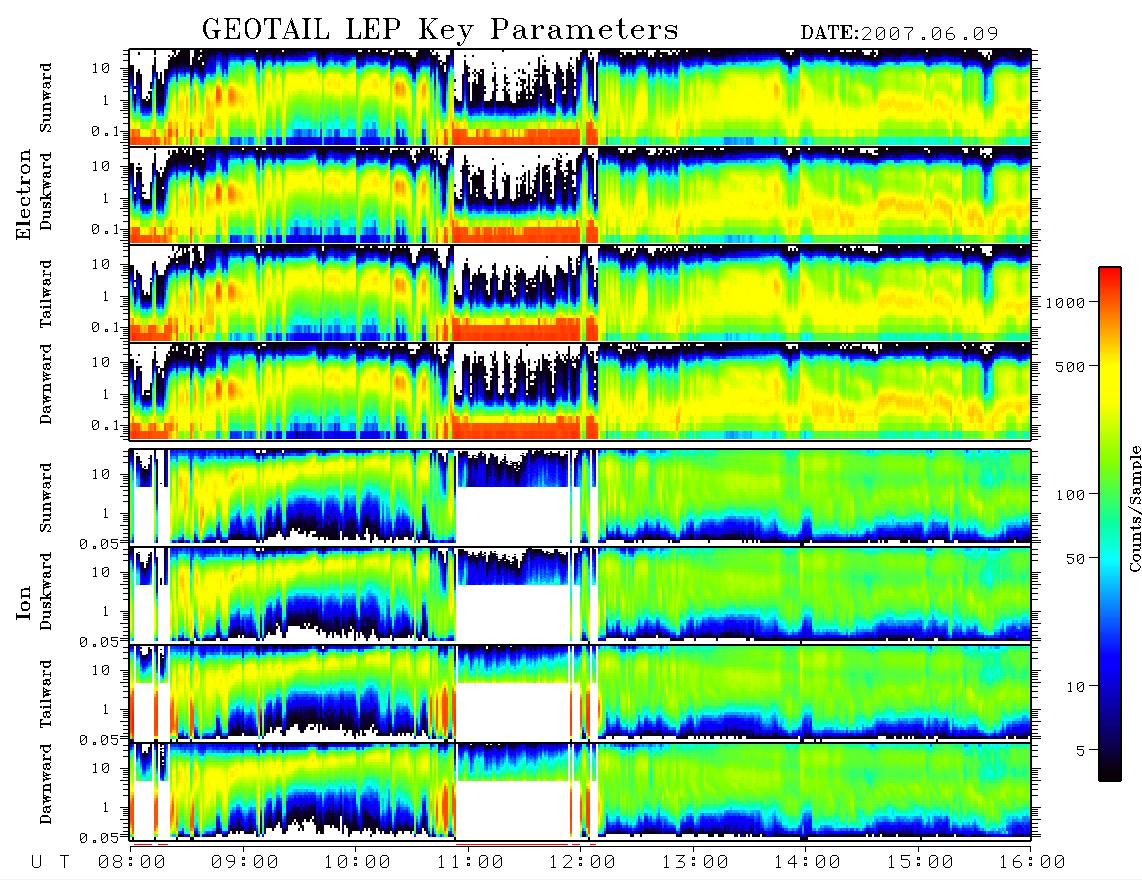Click the 0.1 tick of Electron Sunward axis
This screenshot has width=1142, height=880.
click(x=107, y=131)
